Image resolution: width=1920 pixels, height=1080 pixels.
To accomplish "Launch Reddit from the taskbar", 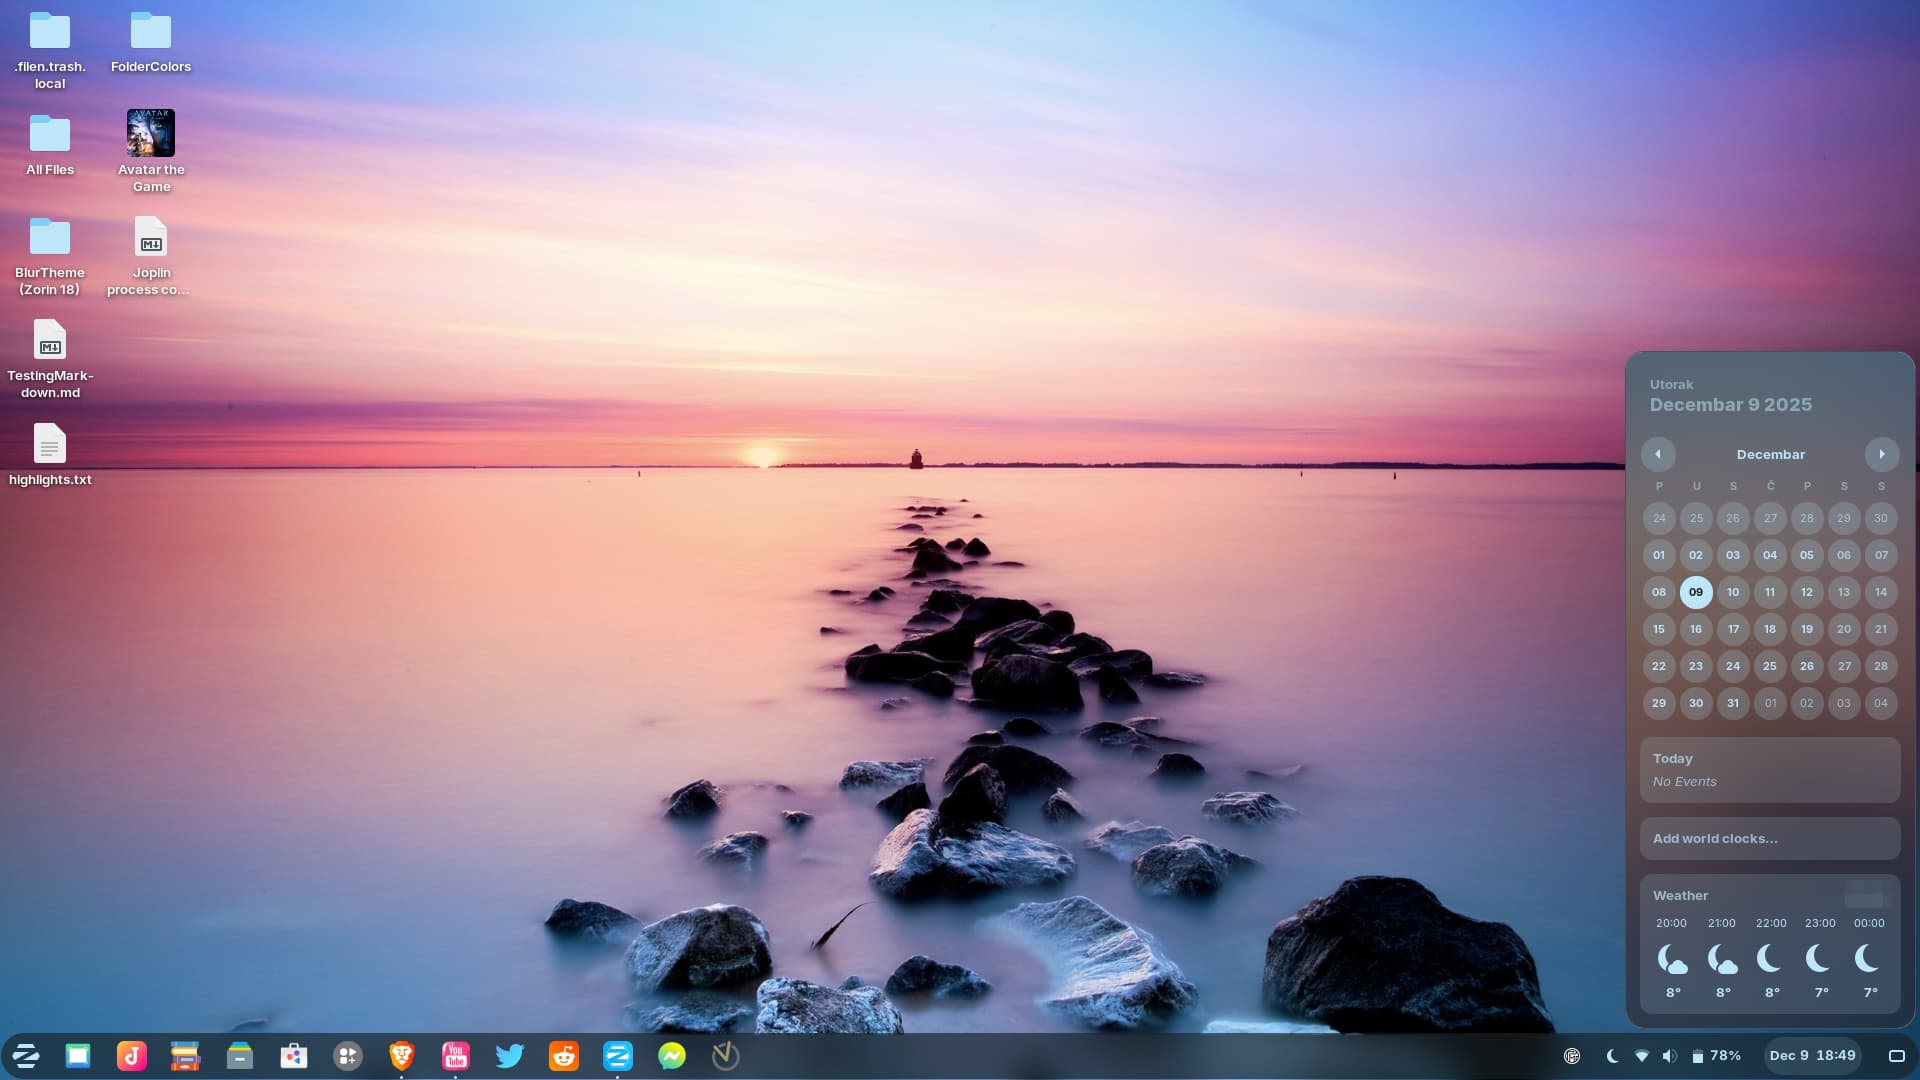I will click(x=564, y=1056).
